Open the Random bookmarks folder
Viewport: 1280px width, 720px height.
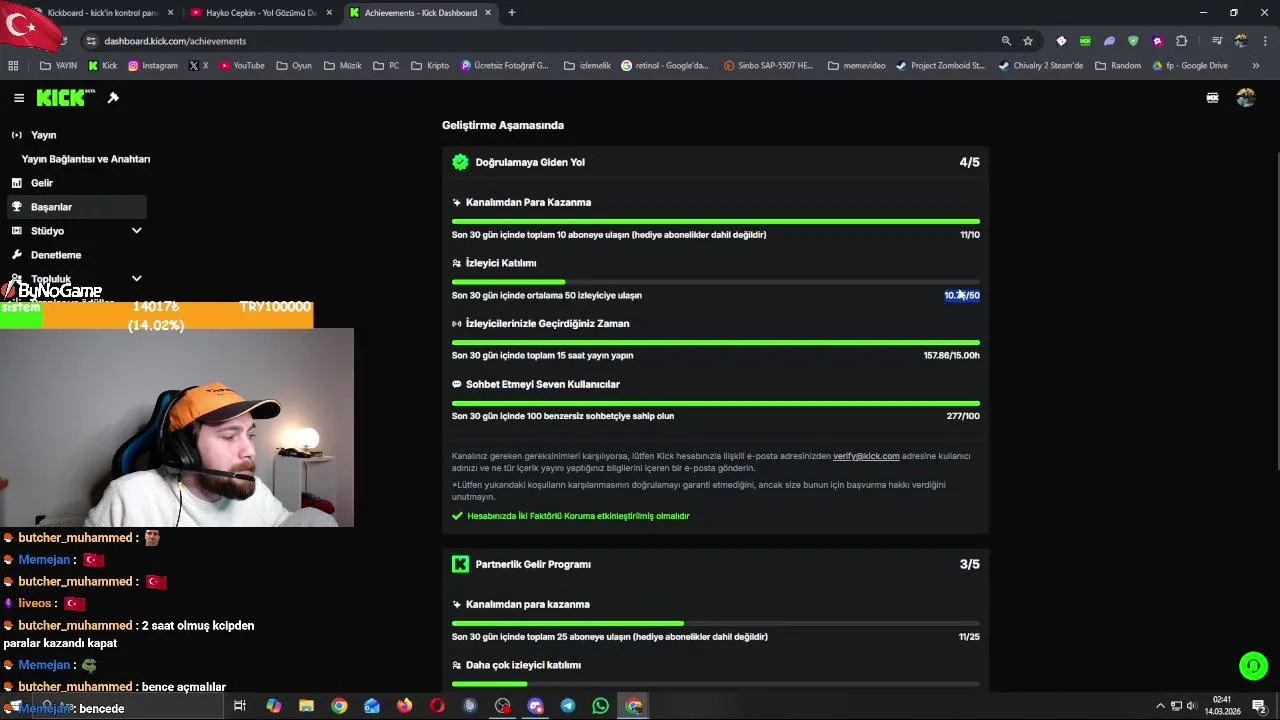click(x=1118, y=66)
